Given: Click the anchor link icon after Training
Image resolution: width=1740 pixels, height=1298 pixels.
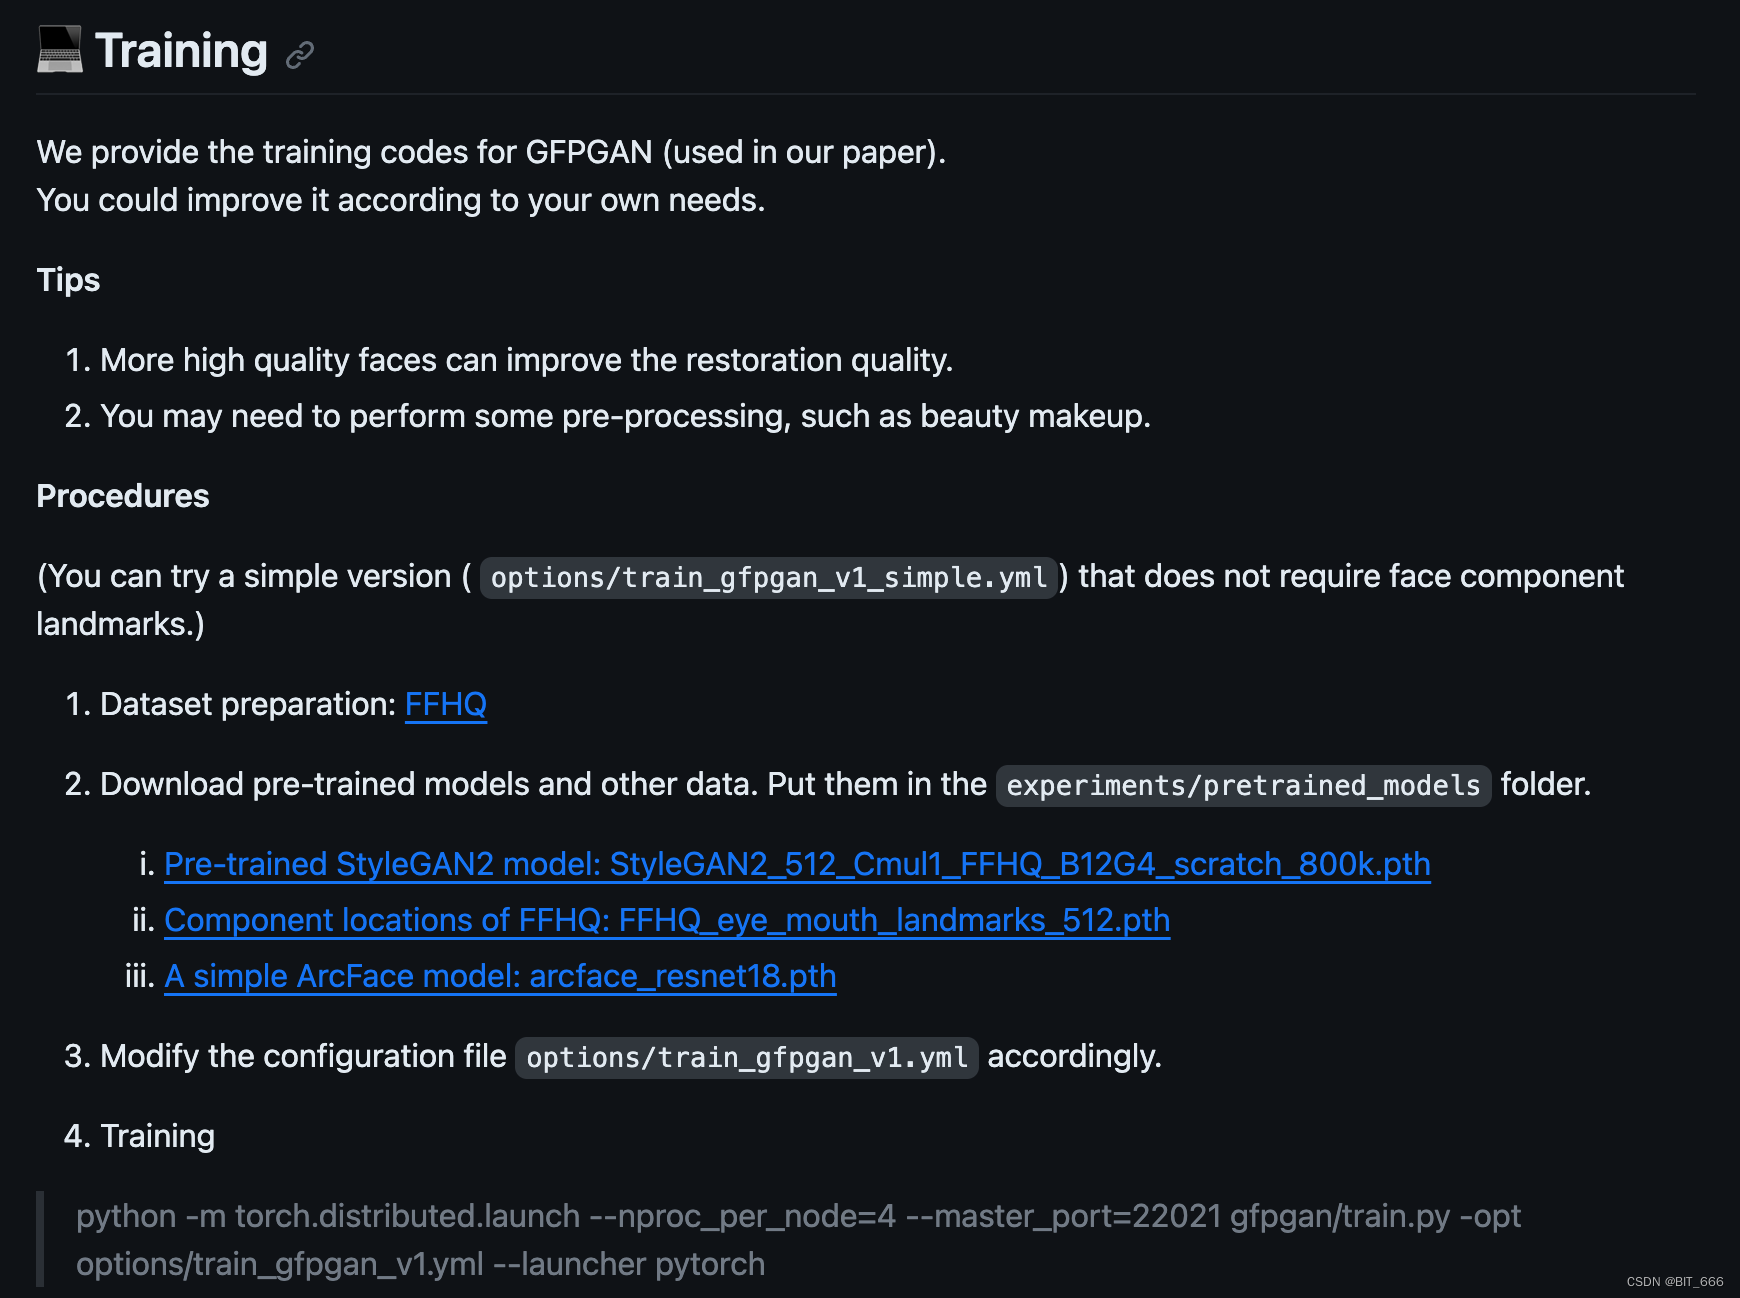Looking at the screenshot, I should click(x=300, y=54).
